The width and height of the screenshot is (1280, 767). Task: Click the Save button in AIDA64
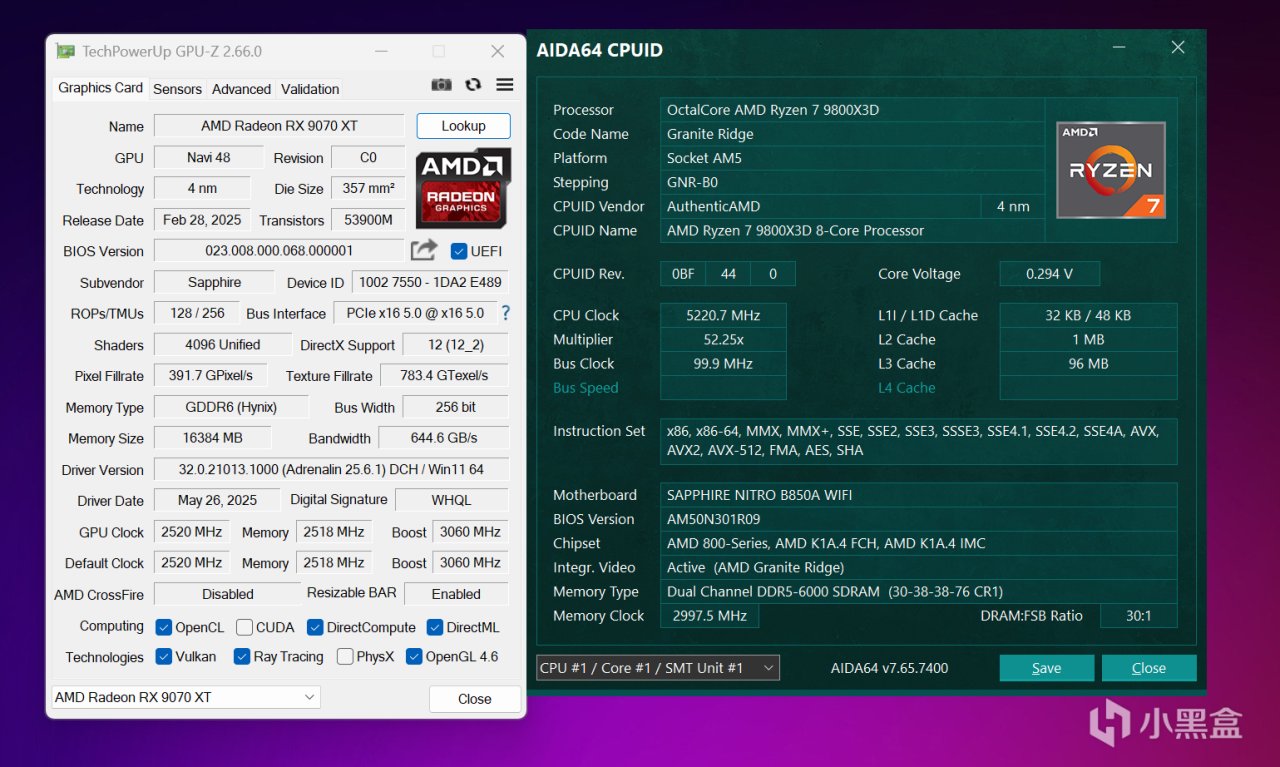(1047, 668)
